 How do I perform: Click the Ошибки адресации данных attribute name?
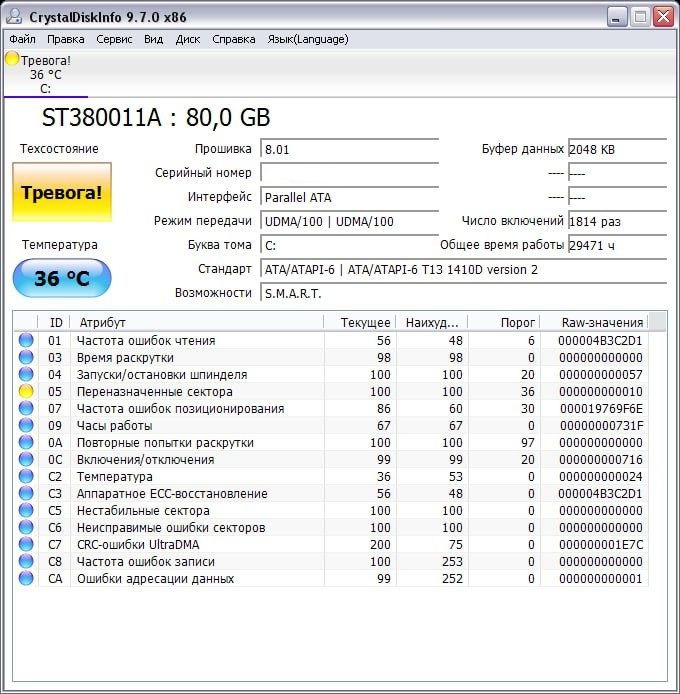click(x=155, y=578)
